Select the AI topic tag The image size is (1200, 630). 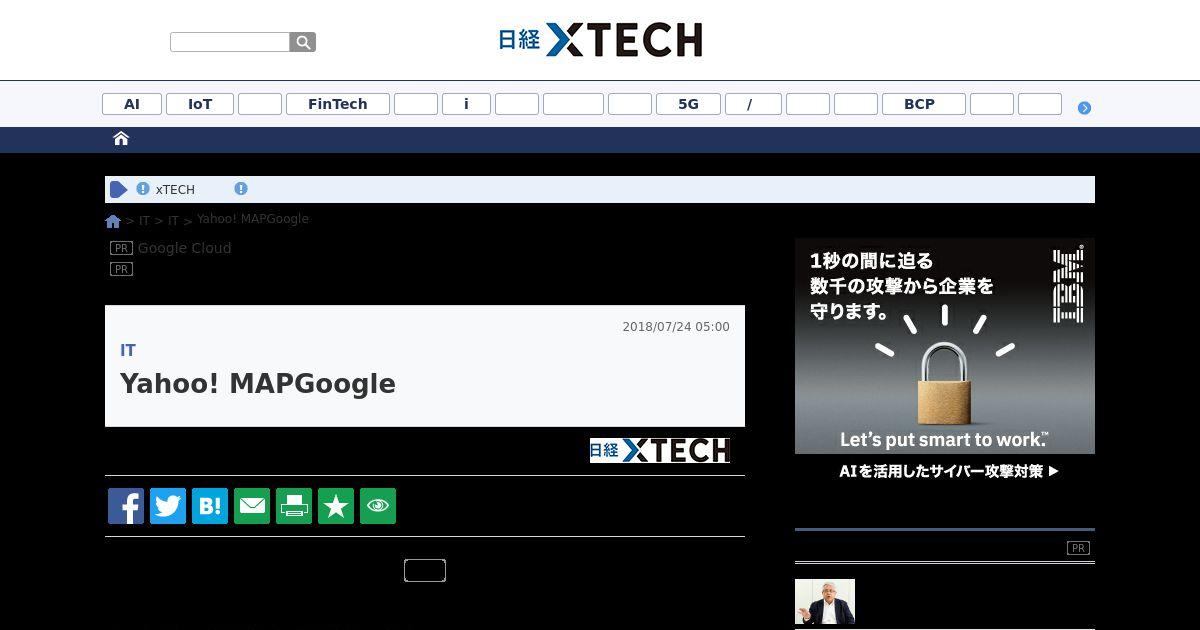point(132,104)
